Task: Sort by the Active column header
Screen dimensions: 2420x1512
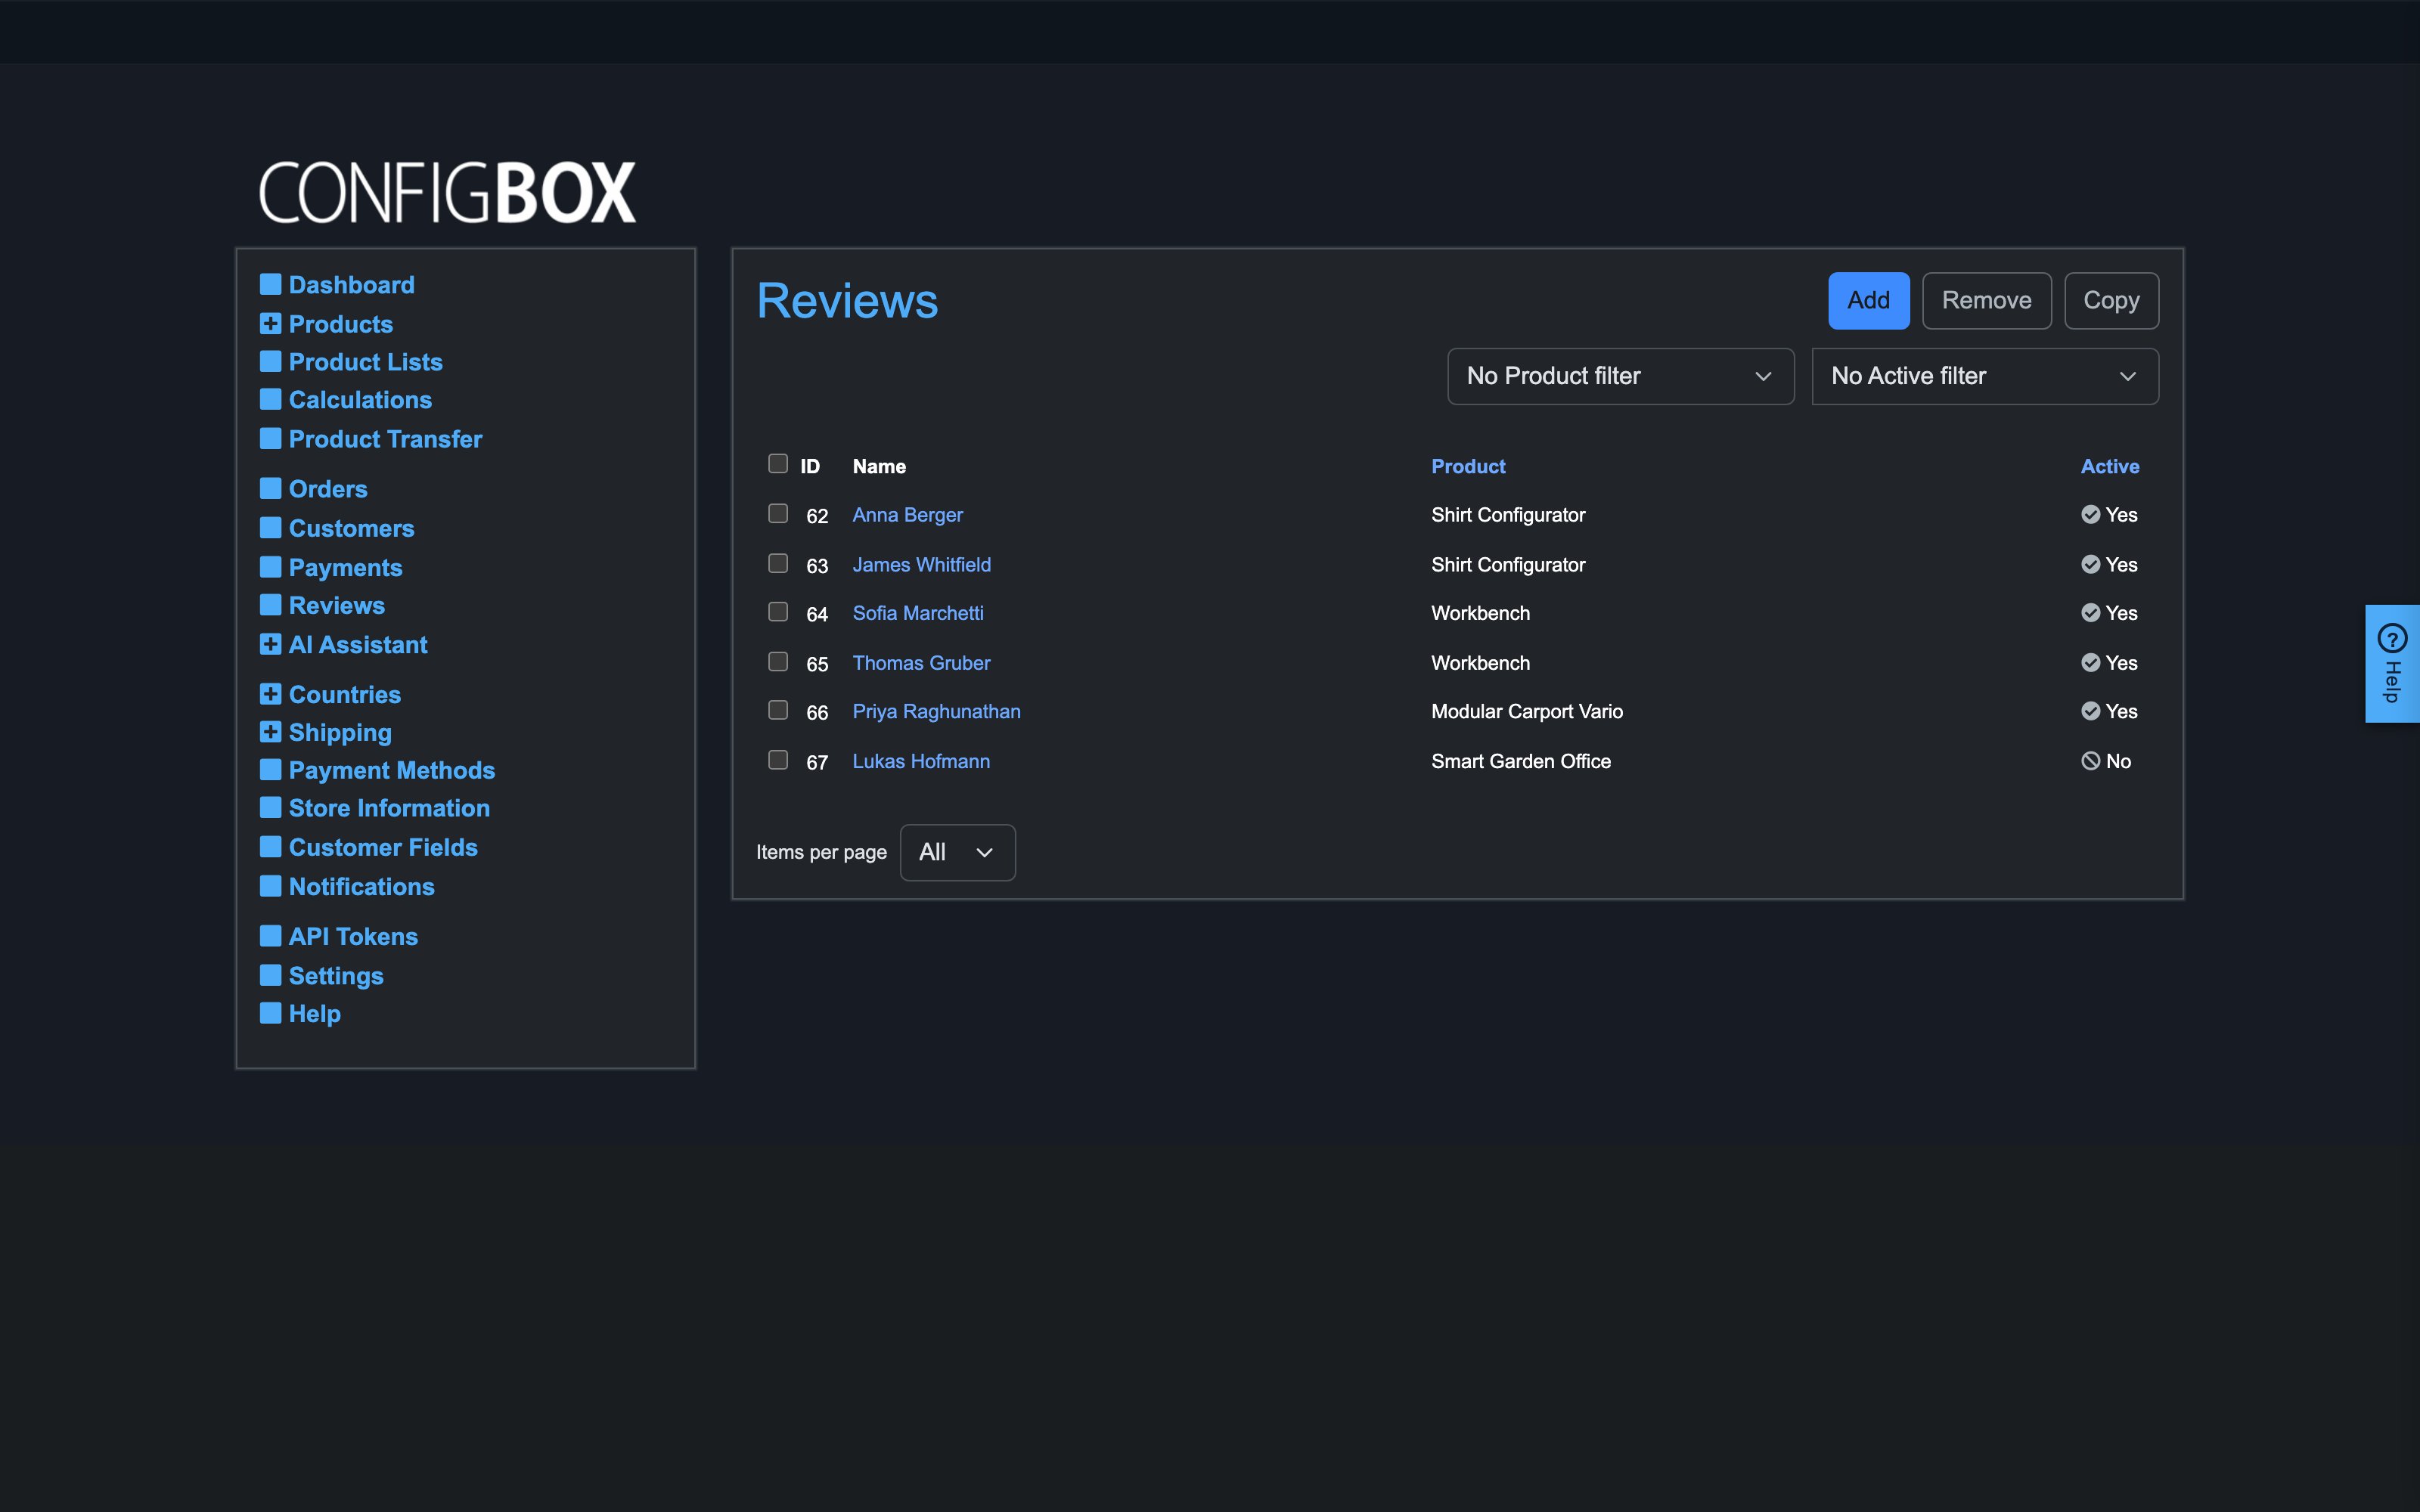Action: tap(2109, 466)
